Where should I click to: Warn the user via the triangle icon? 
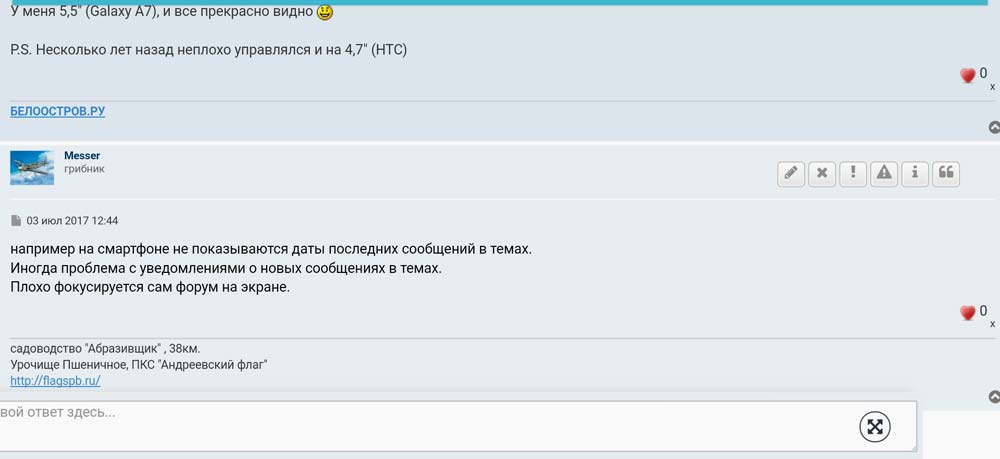(x=884, y=173)
